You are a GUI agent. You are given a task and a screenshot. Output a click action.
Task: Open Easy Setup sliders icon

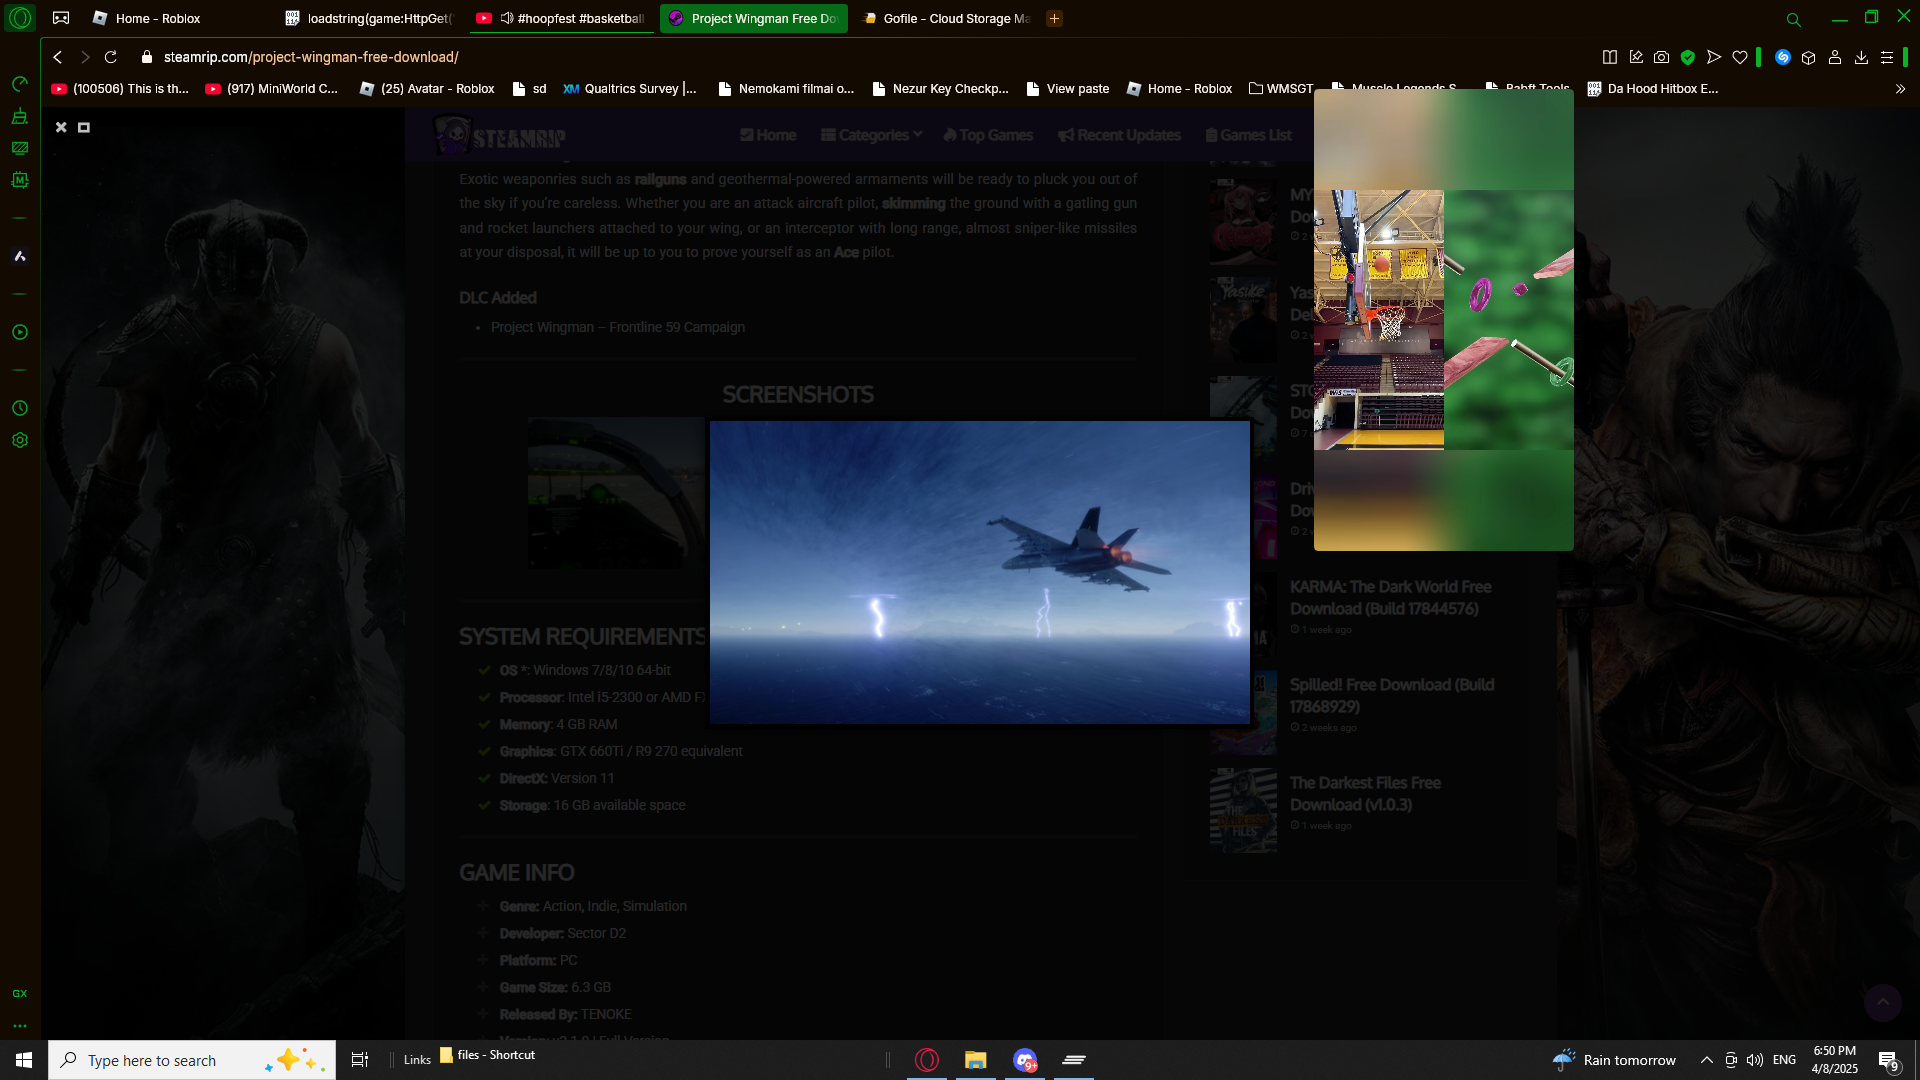tap(1887, 57)
